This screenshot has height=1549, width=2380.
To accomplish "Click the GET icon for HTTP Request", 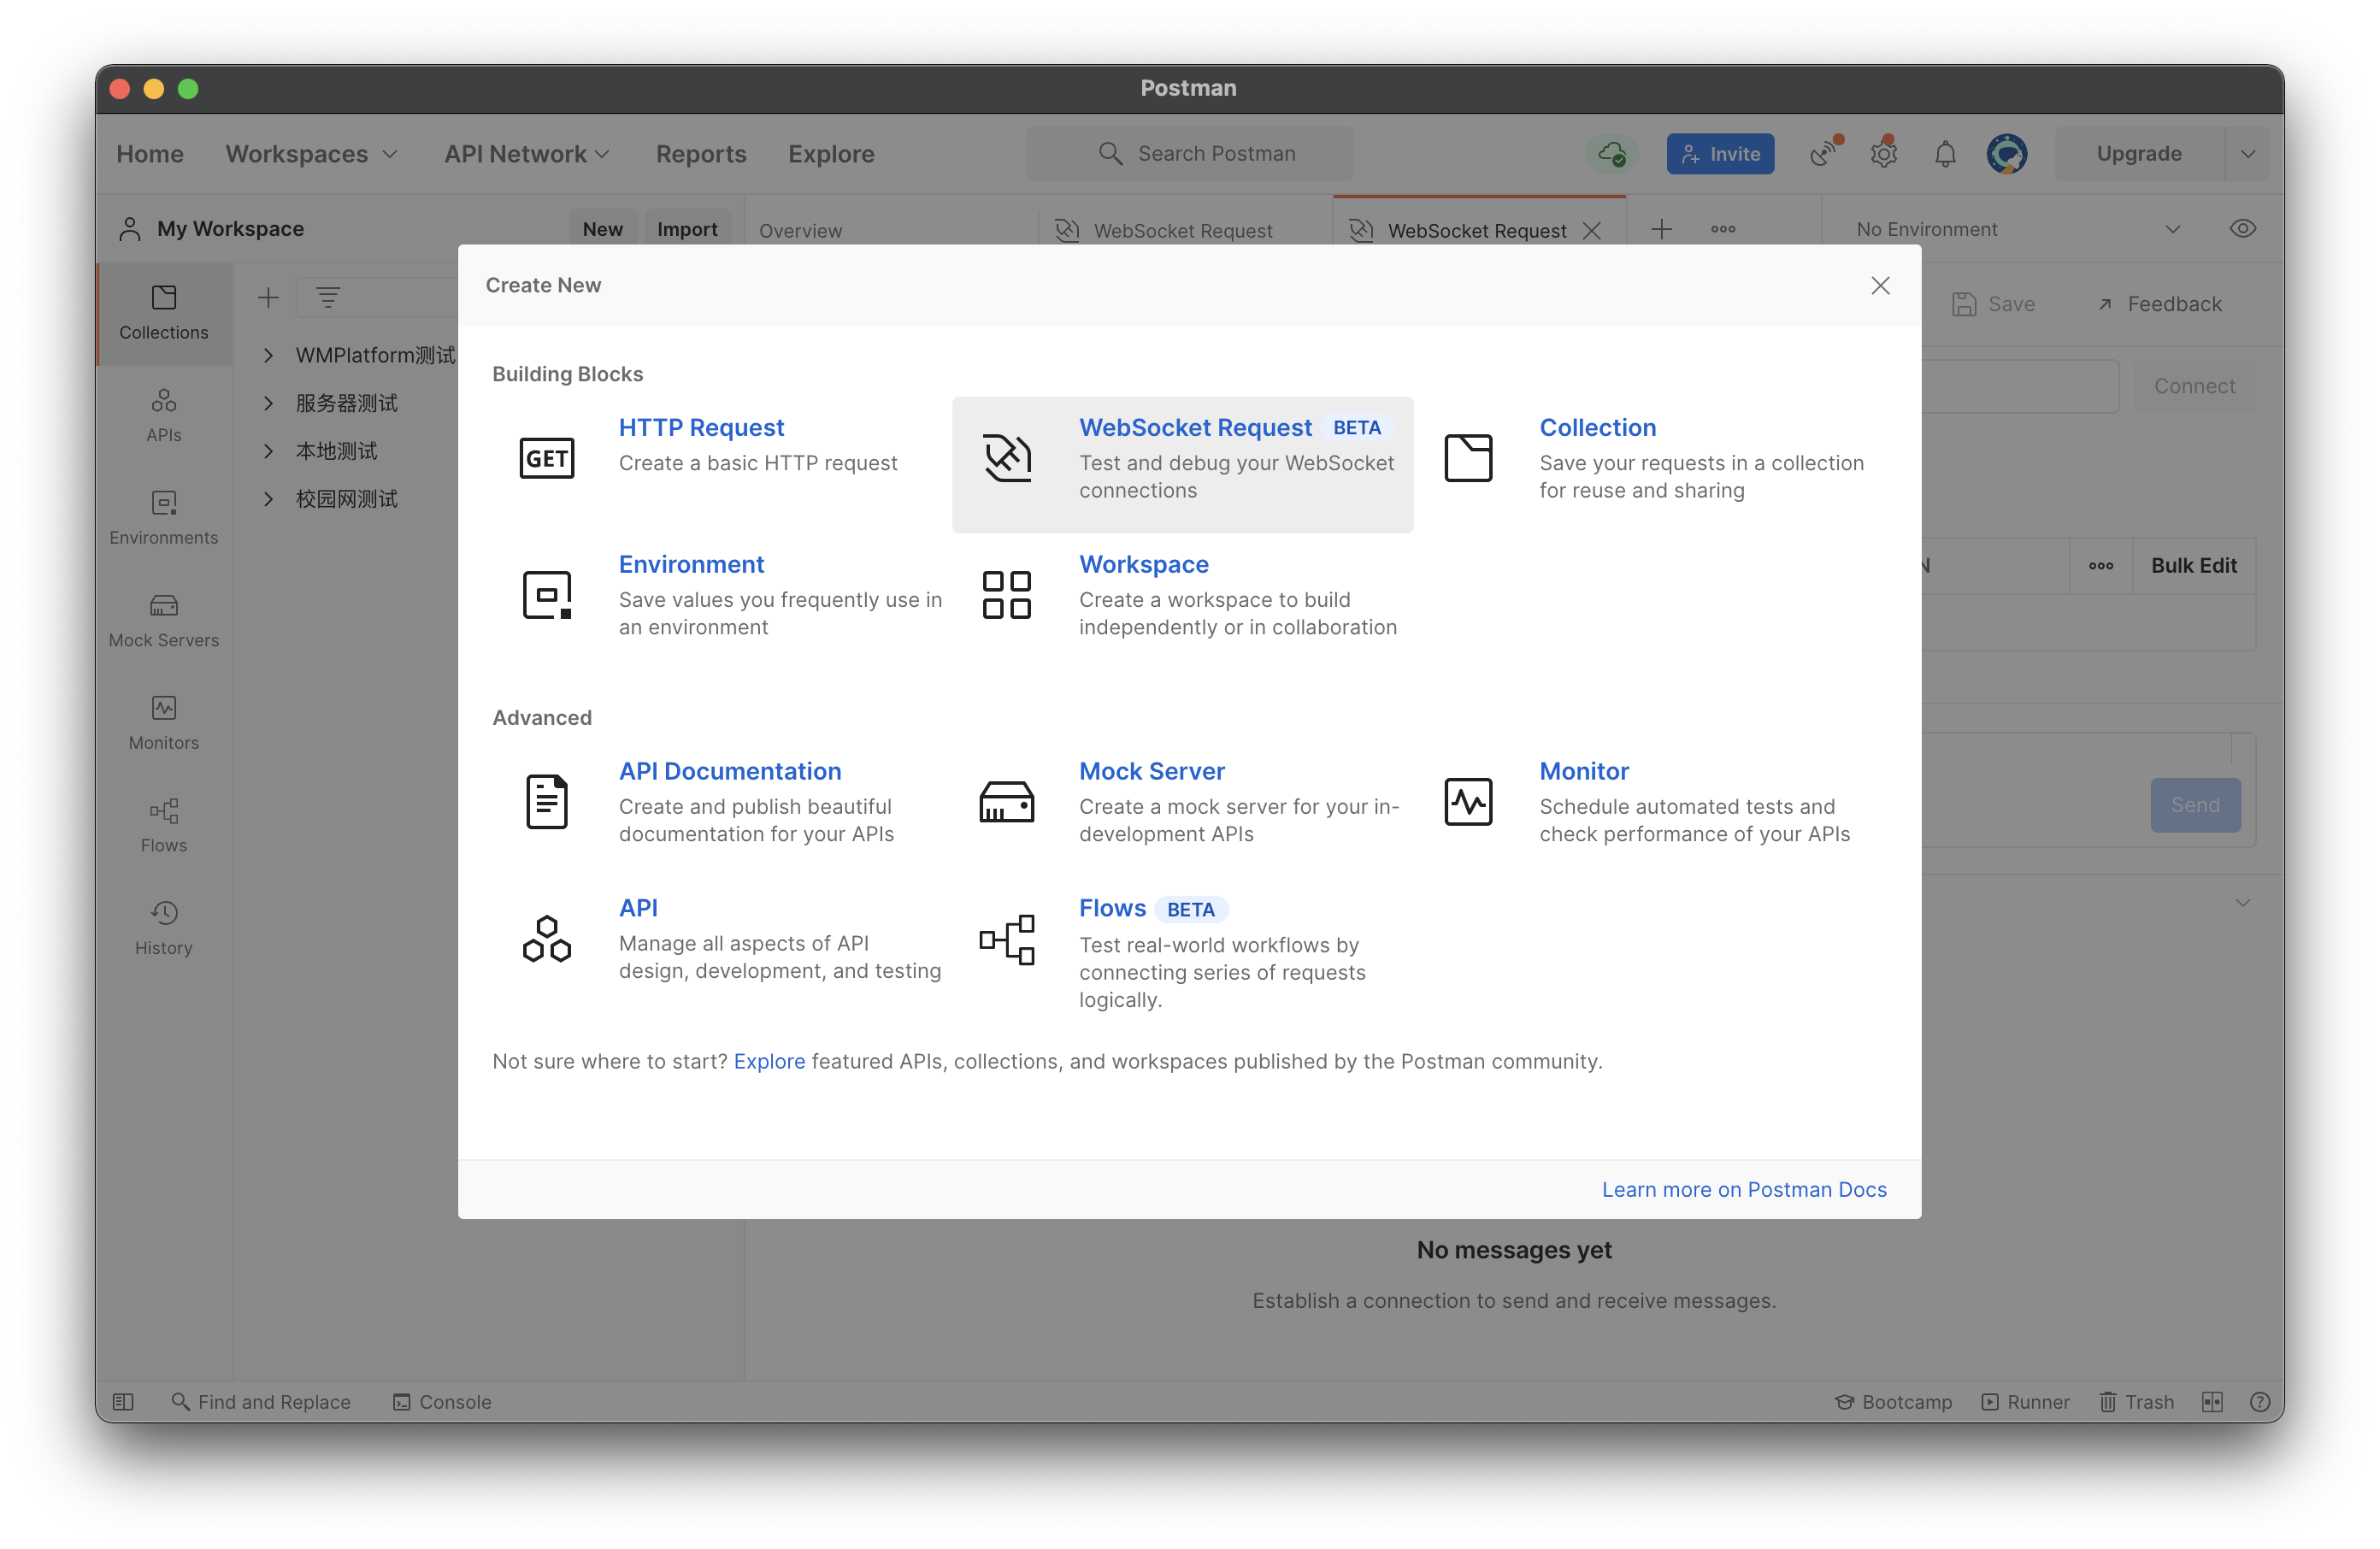I will coord(547,458).
